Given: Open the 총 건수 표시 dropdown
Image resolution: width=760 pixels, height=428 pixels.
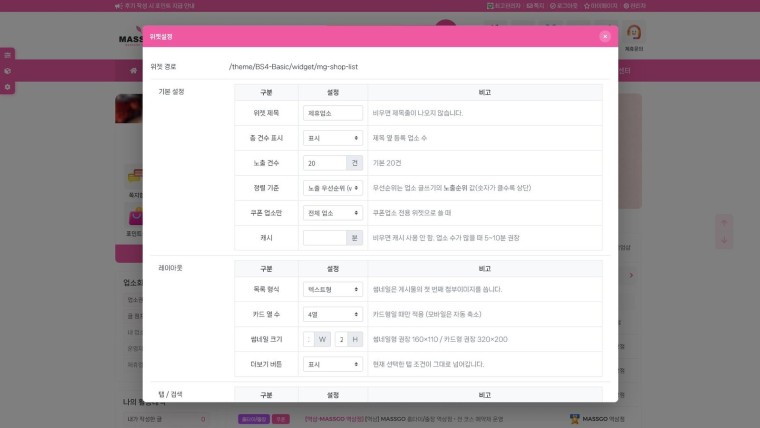Looking at the screenshot, I should point(332,138).
